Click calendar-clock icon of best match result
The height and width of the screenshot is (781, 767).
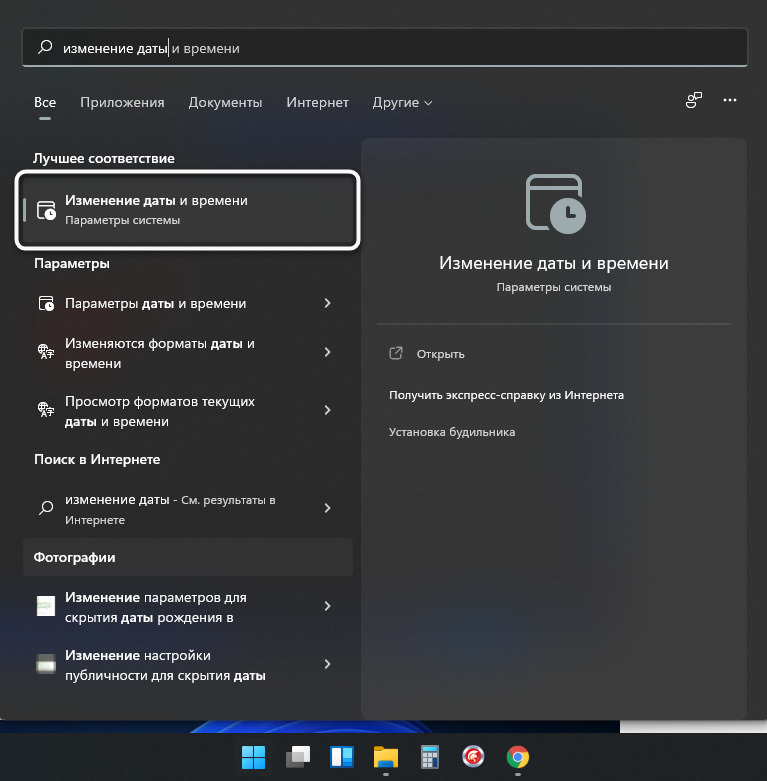46,210
